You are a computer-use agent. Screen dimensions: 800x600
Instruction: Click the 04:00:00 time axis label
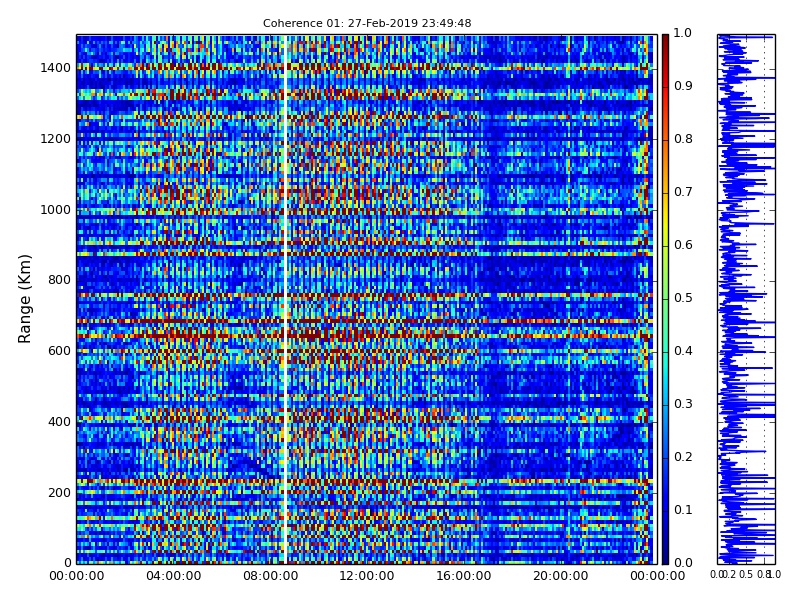pyautogui.click(x=173, y=576)
